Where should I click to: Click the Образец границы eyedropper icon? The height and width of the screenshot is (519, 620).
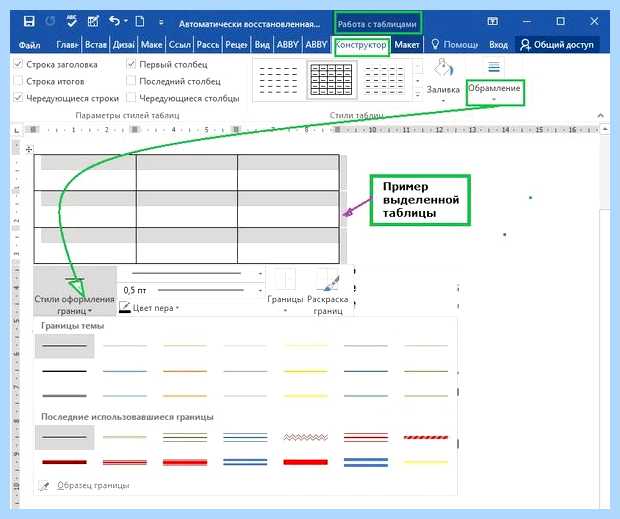(x=45, y=485)
